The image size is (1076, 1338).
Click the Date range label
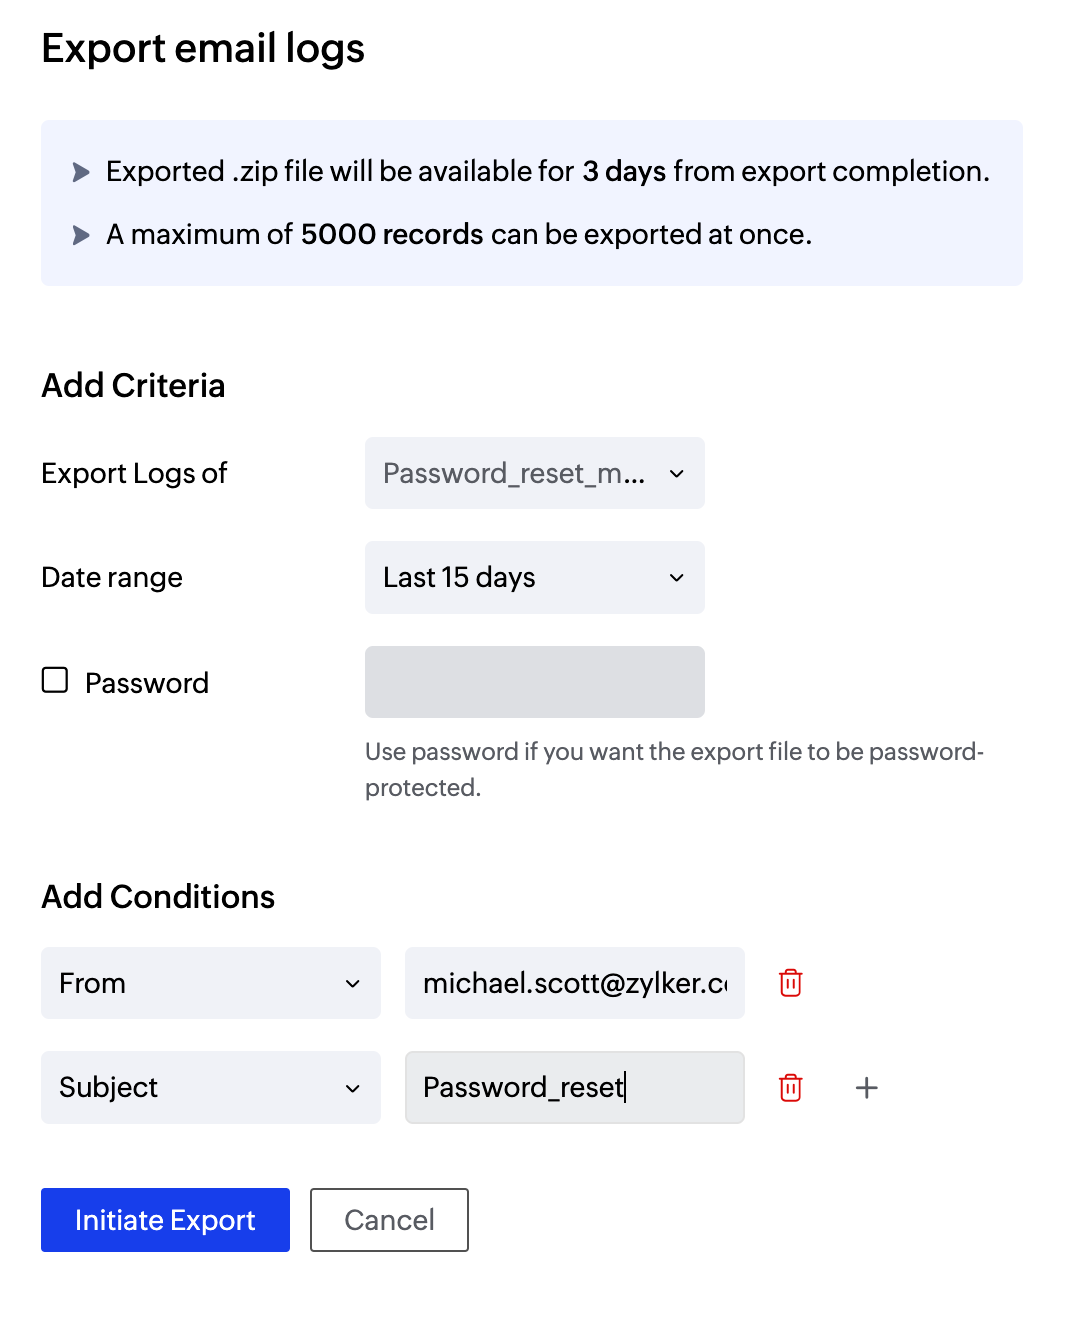(x=112, y=577)
